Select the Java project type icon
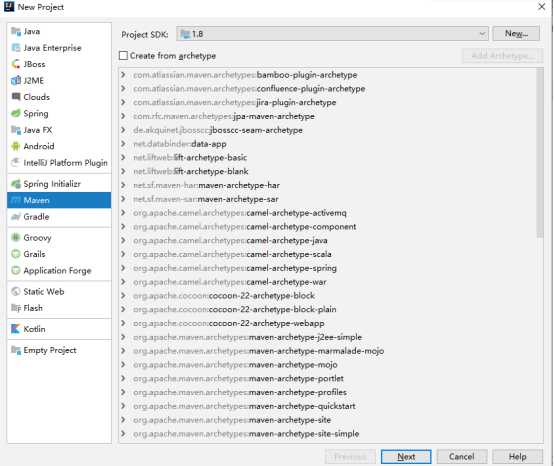Image resolution: width=554 pixels, height=466 pixels. pyautogui.click(x=16, y=31)
